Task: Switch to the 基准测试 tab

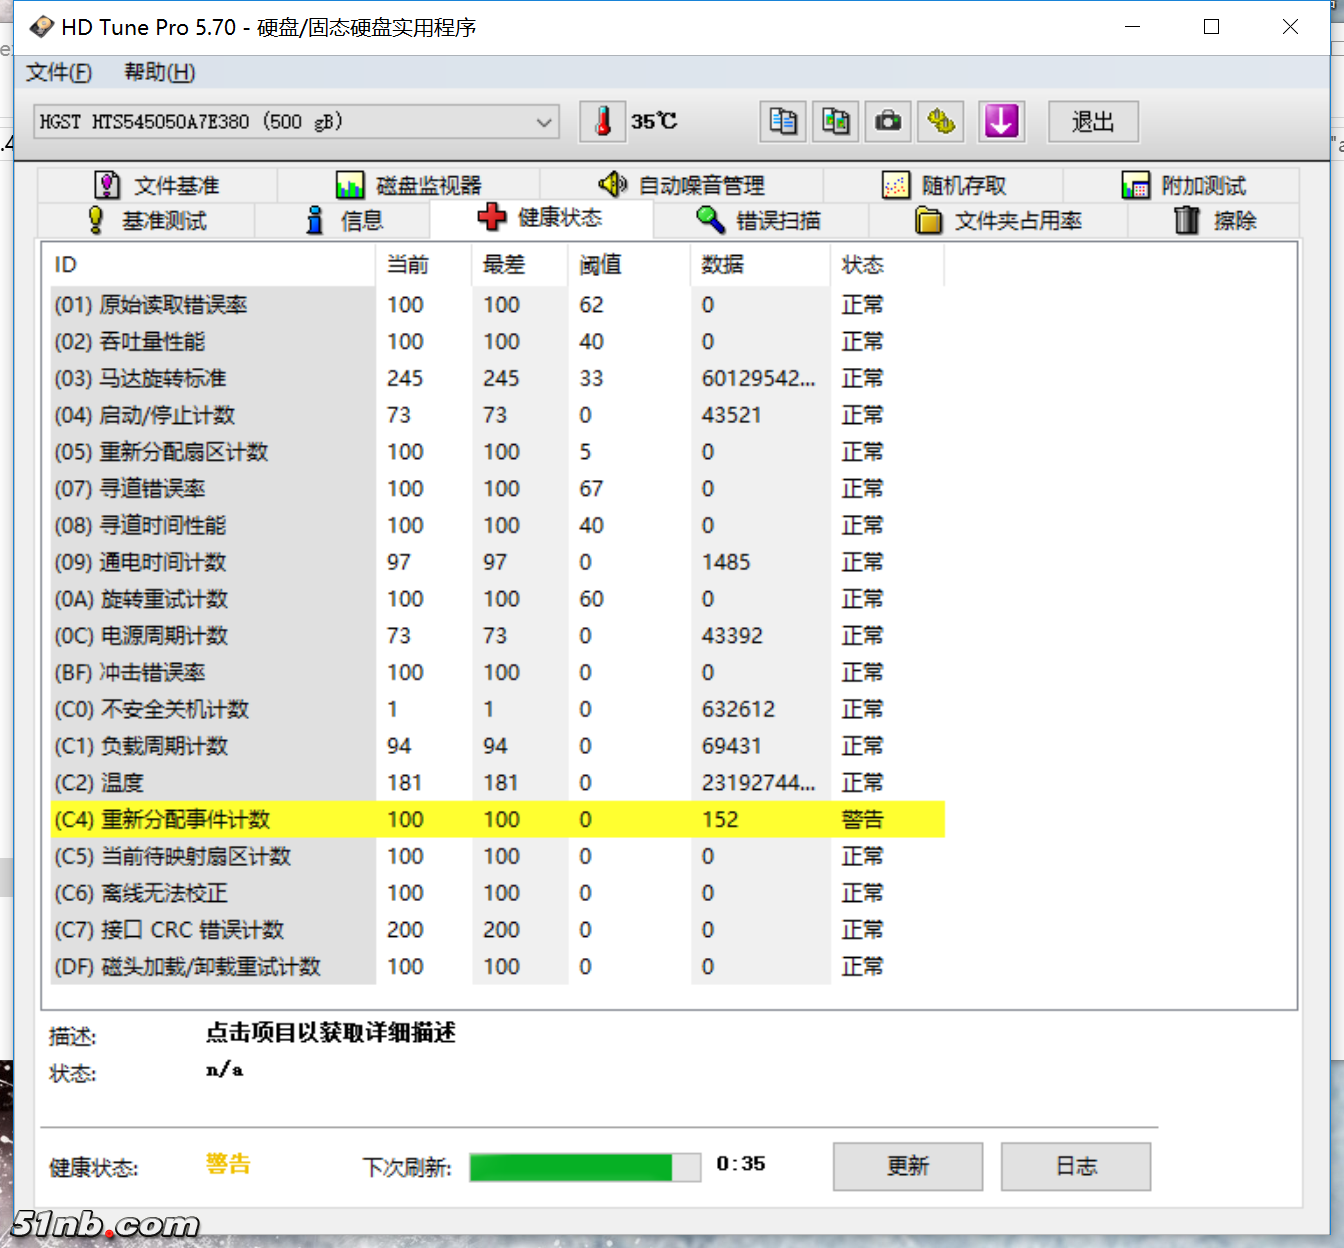Action: pyautogui.click(x=147, y=220)
